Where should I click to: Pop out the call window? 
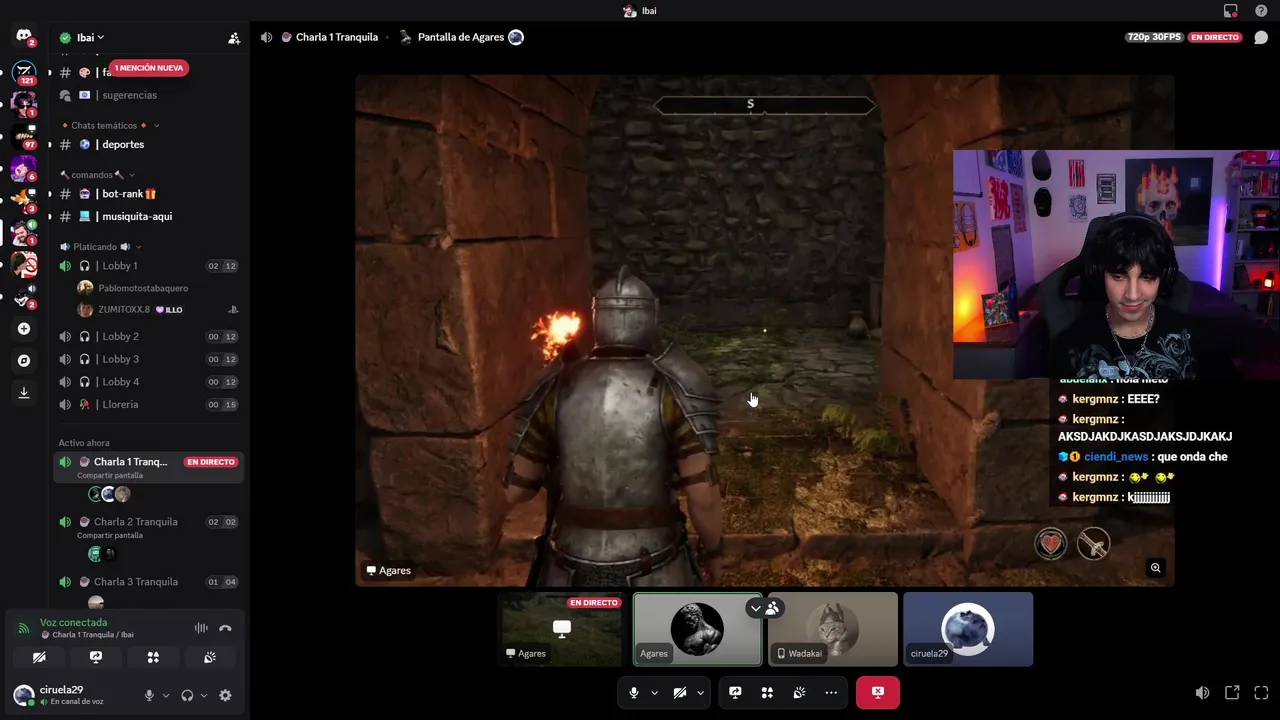[1232, 692]
